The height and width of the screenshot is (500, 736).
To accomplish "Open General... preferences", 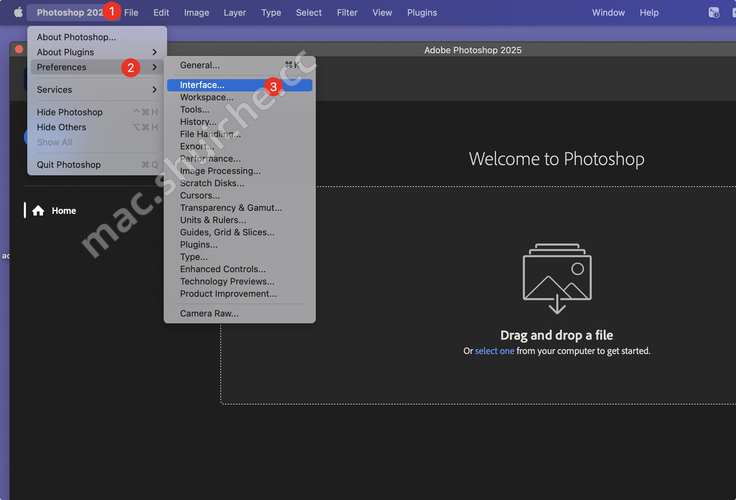I will click(x=239, y=65).
